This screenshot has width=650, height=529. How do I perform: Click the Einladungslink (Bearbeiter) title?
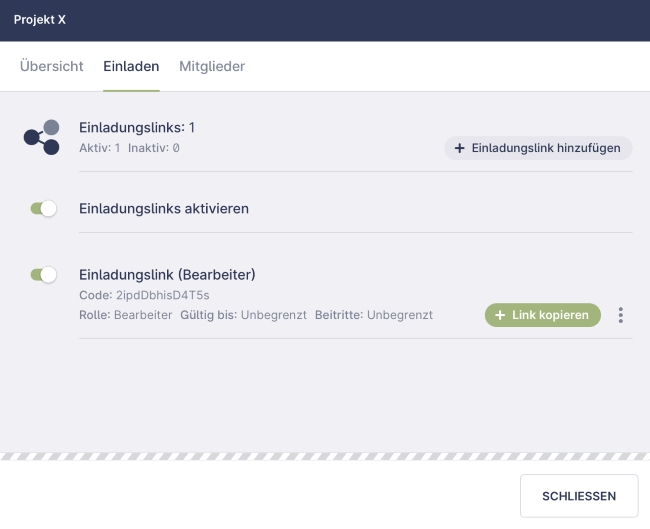pos(168,274)
